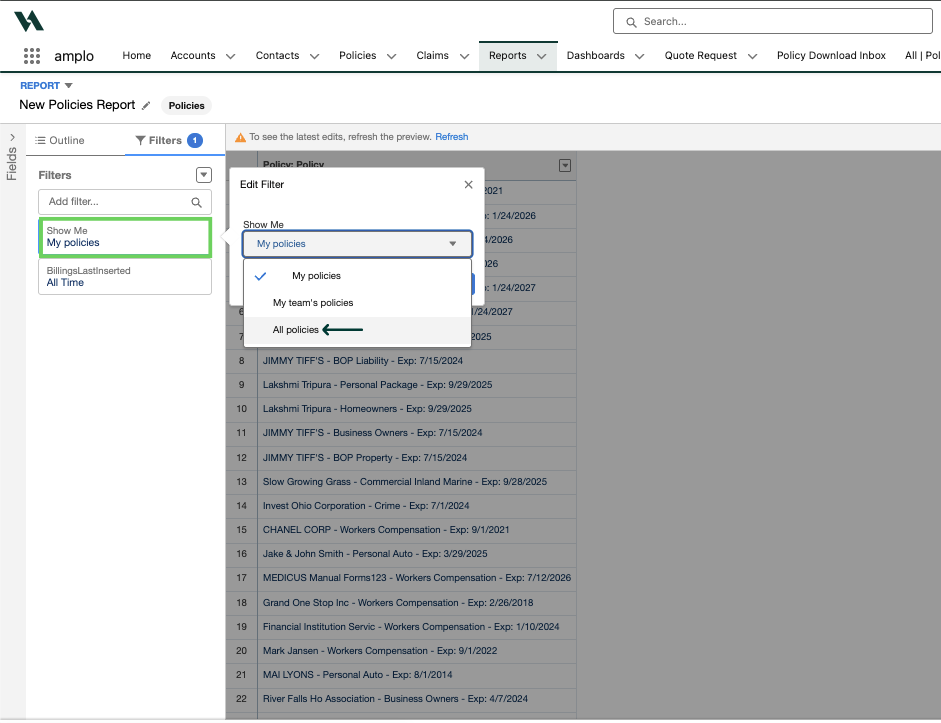Click the pencil icon beside New Policies Report
Viewport: 941px width, 723px height.
pos(146,106)
